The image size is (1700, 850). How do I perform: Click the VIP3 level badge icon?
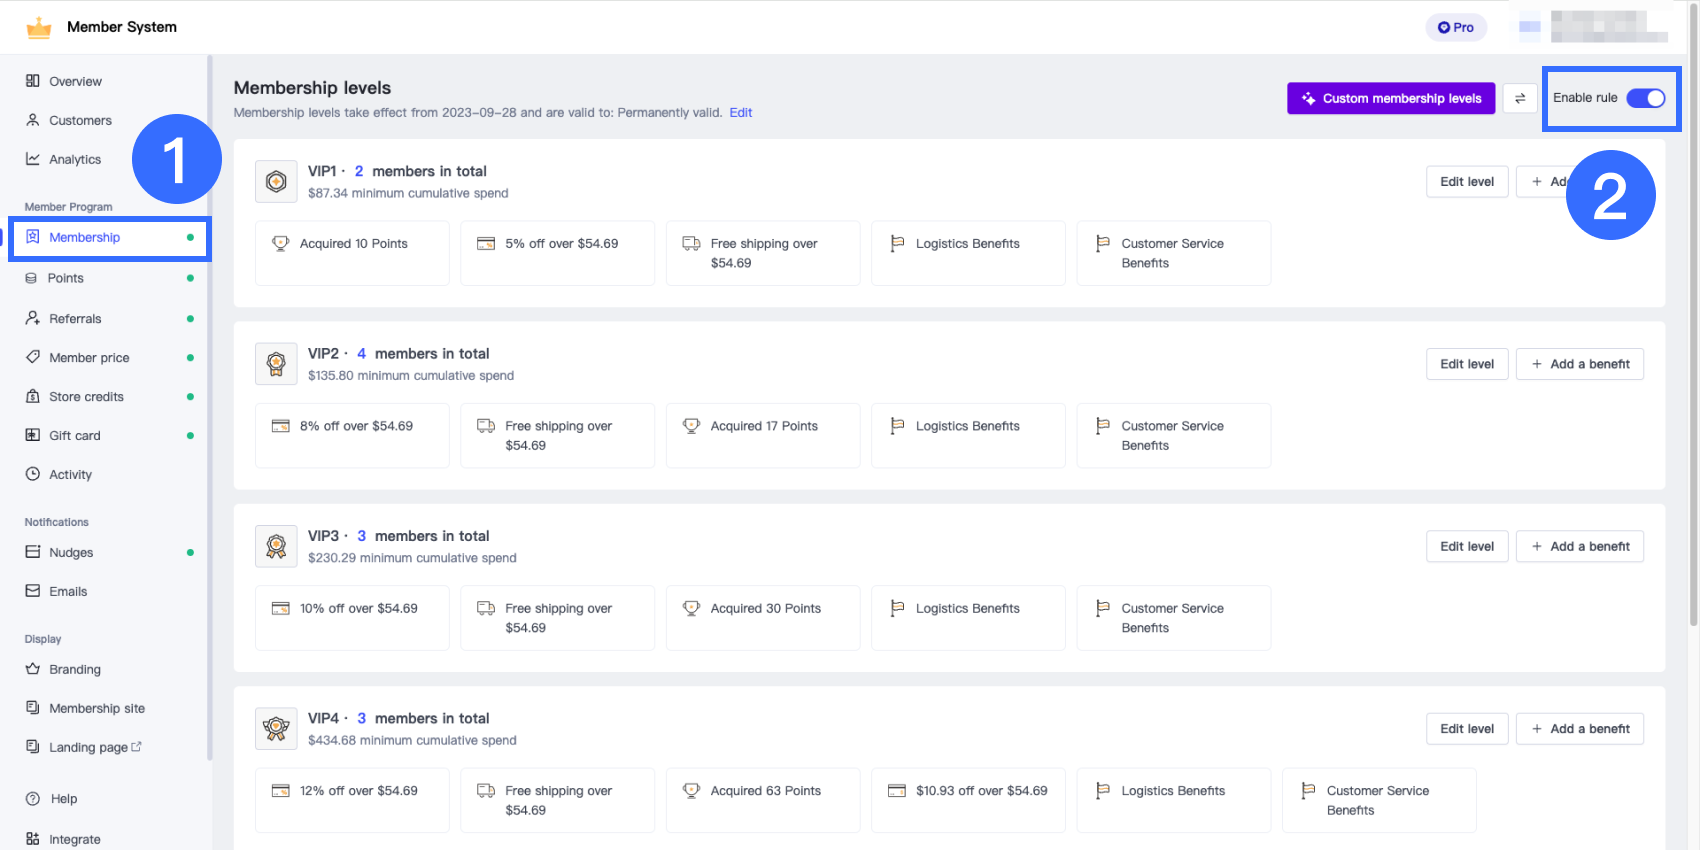[276, 546]
